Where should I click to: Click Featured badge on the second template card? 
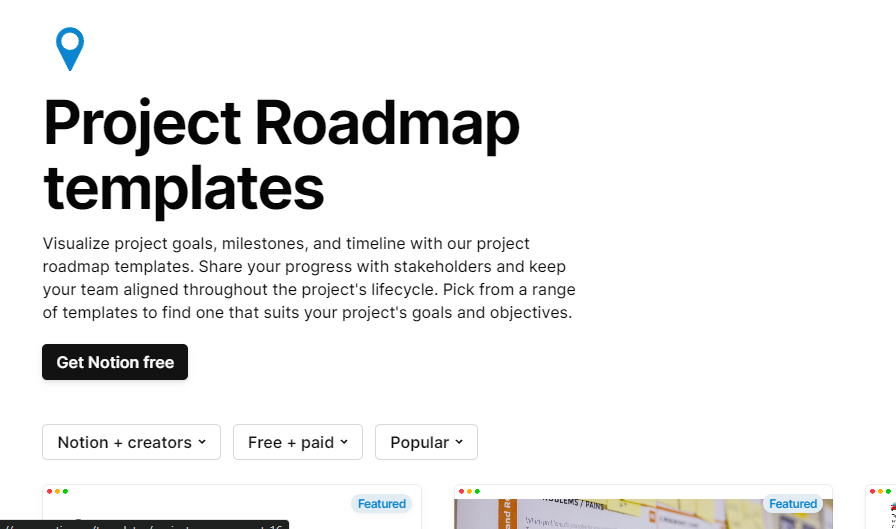tap(793, 504)
